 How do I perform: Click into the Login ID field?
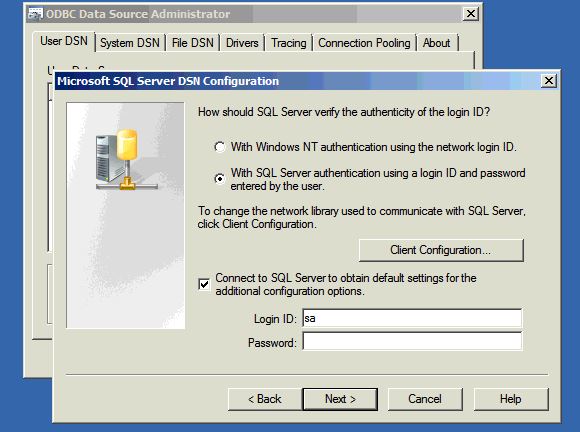412,318
